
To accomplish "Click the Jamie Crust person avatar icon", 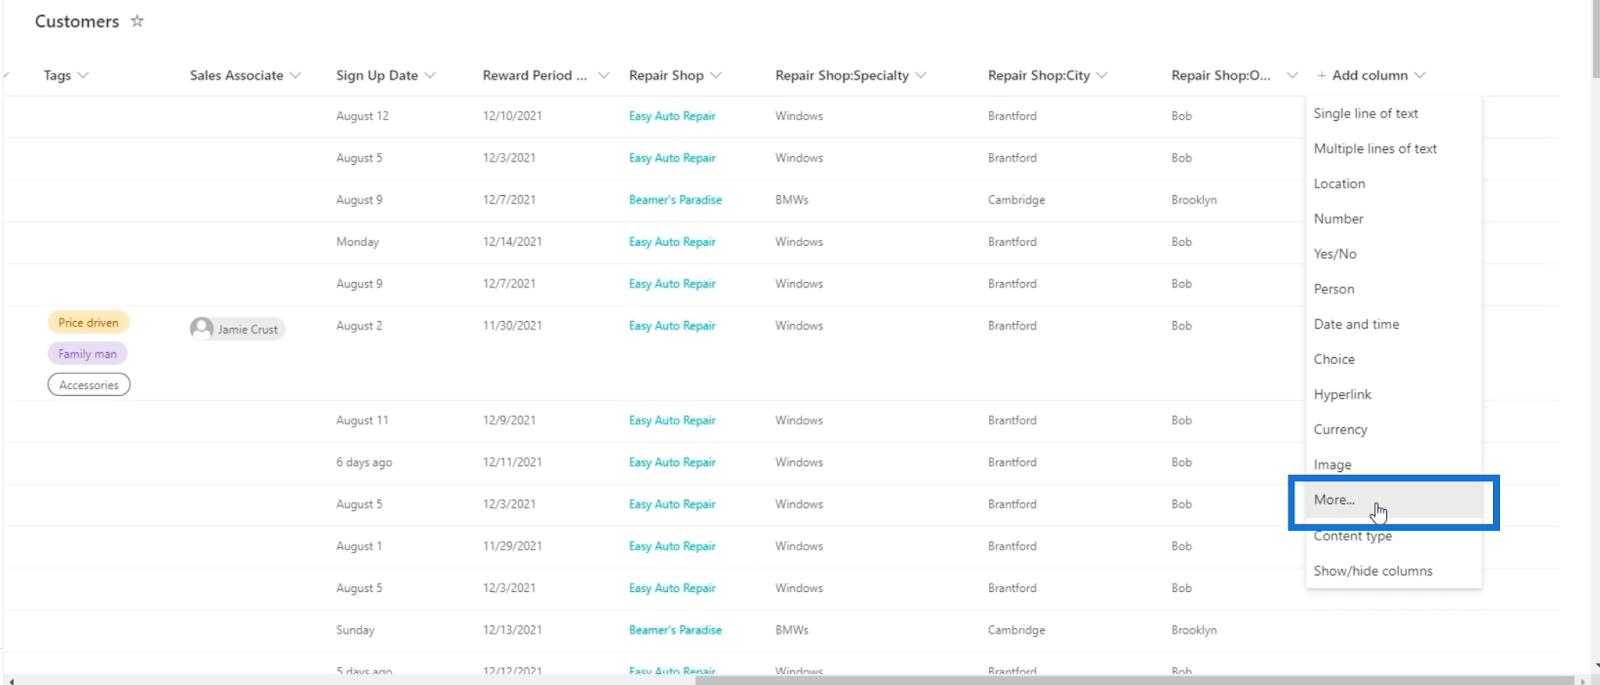I will click(x=201, y=328).
